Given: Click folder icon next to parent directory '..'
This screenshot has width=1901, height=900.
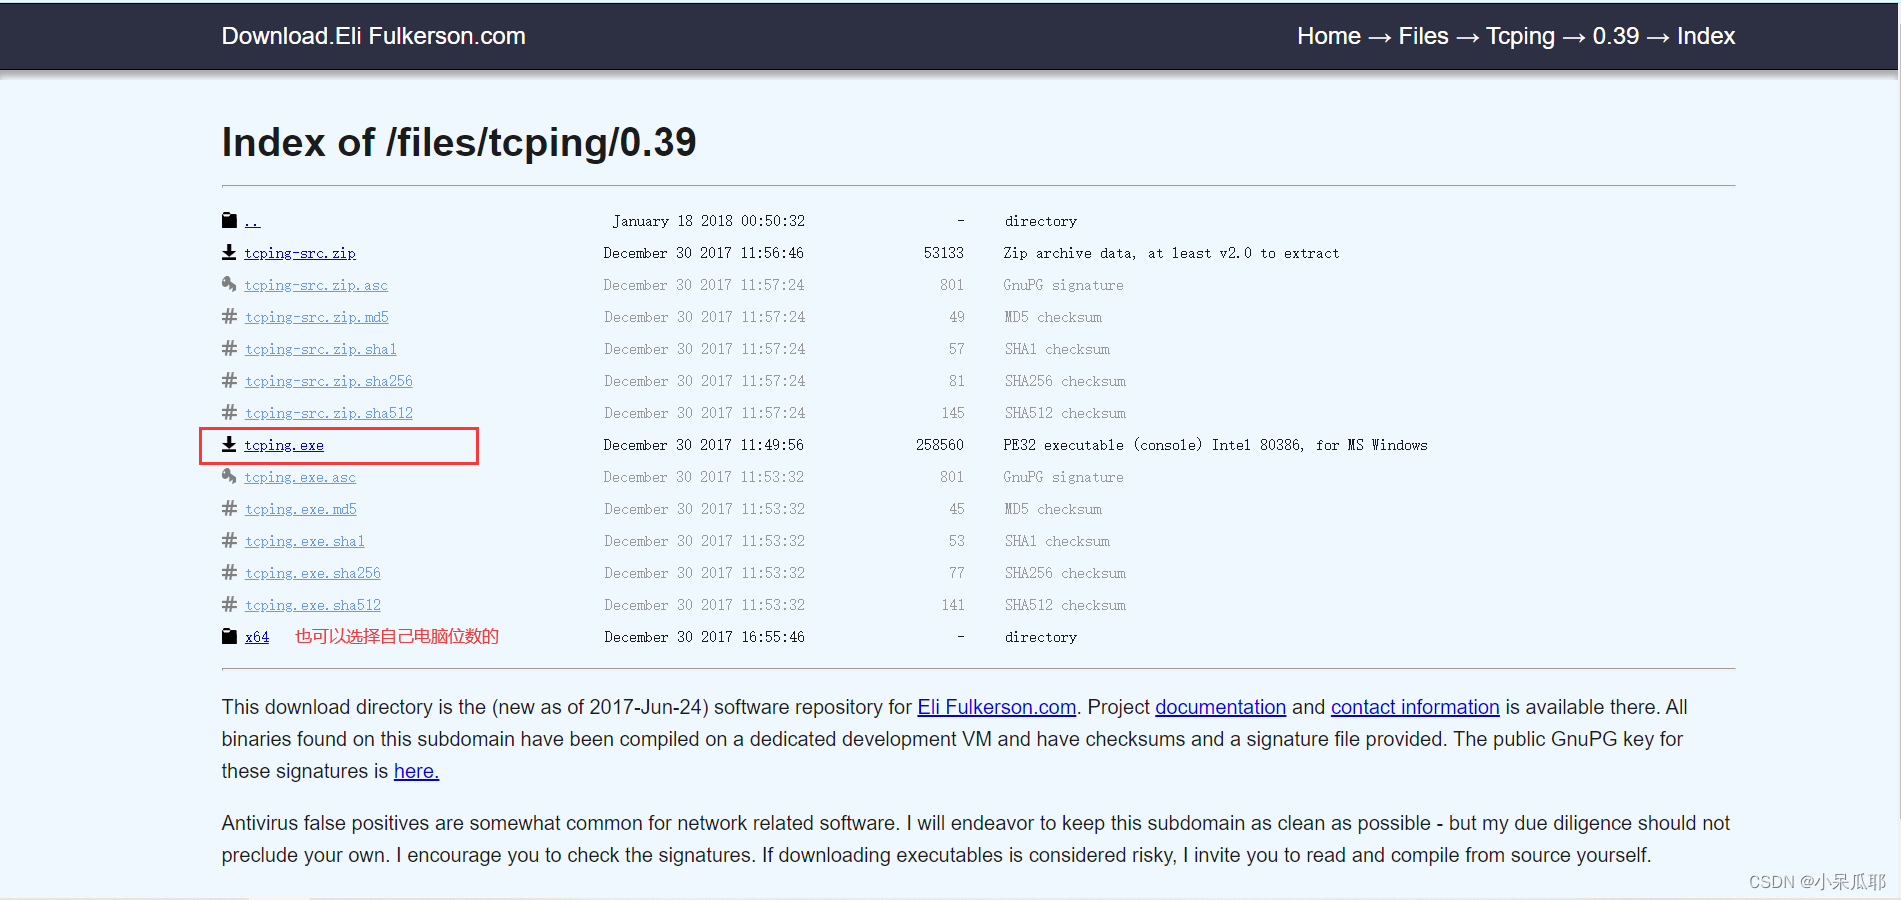Looking at the screenshot, I should pos(229,220).
